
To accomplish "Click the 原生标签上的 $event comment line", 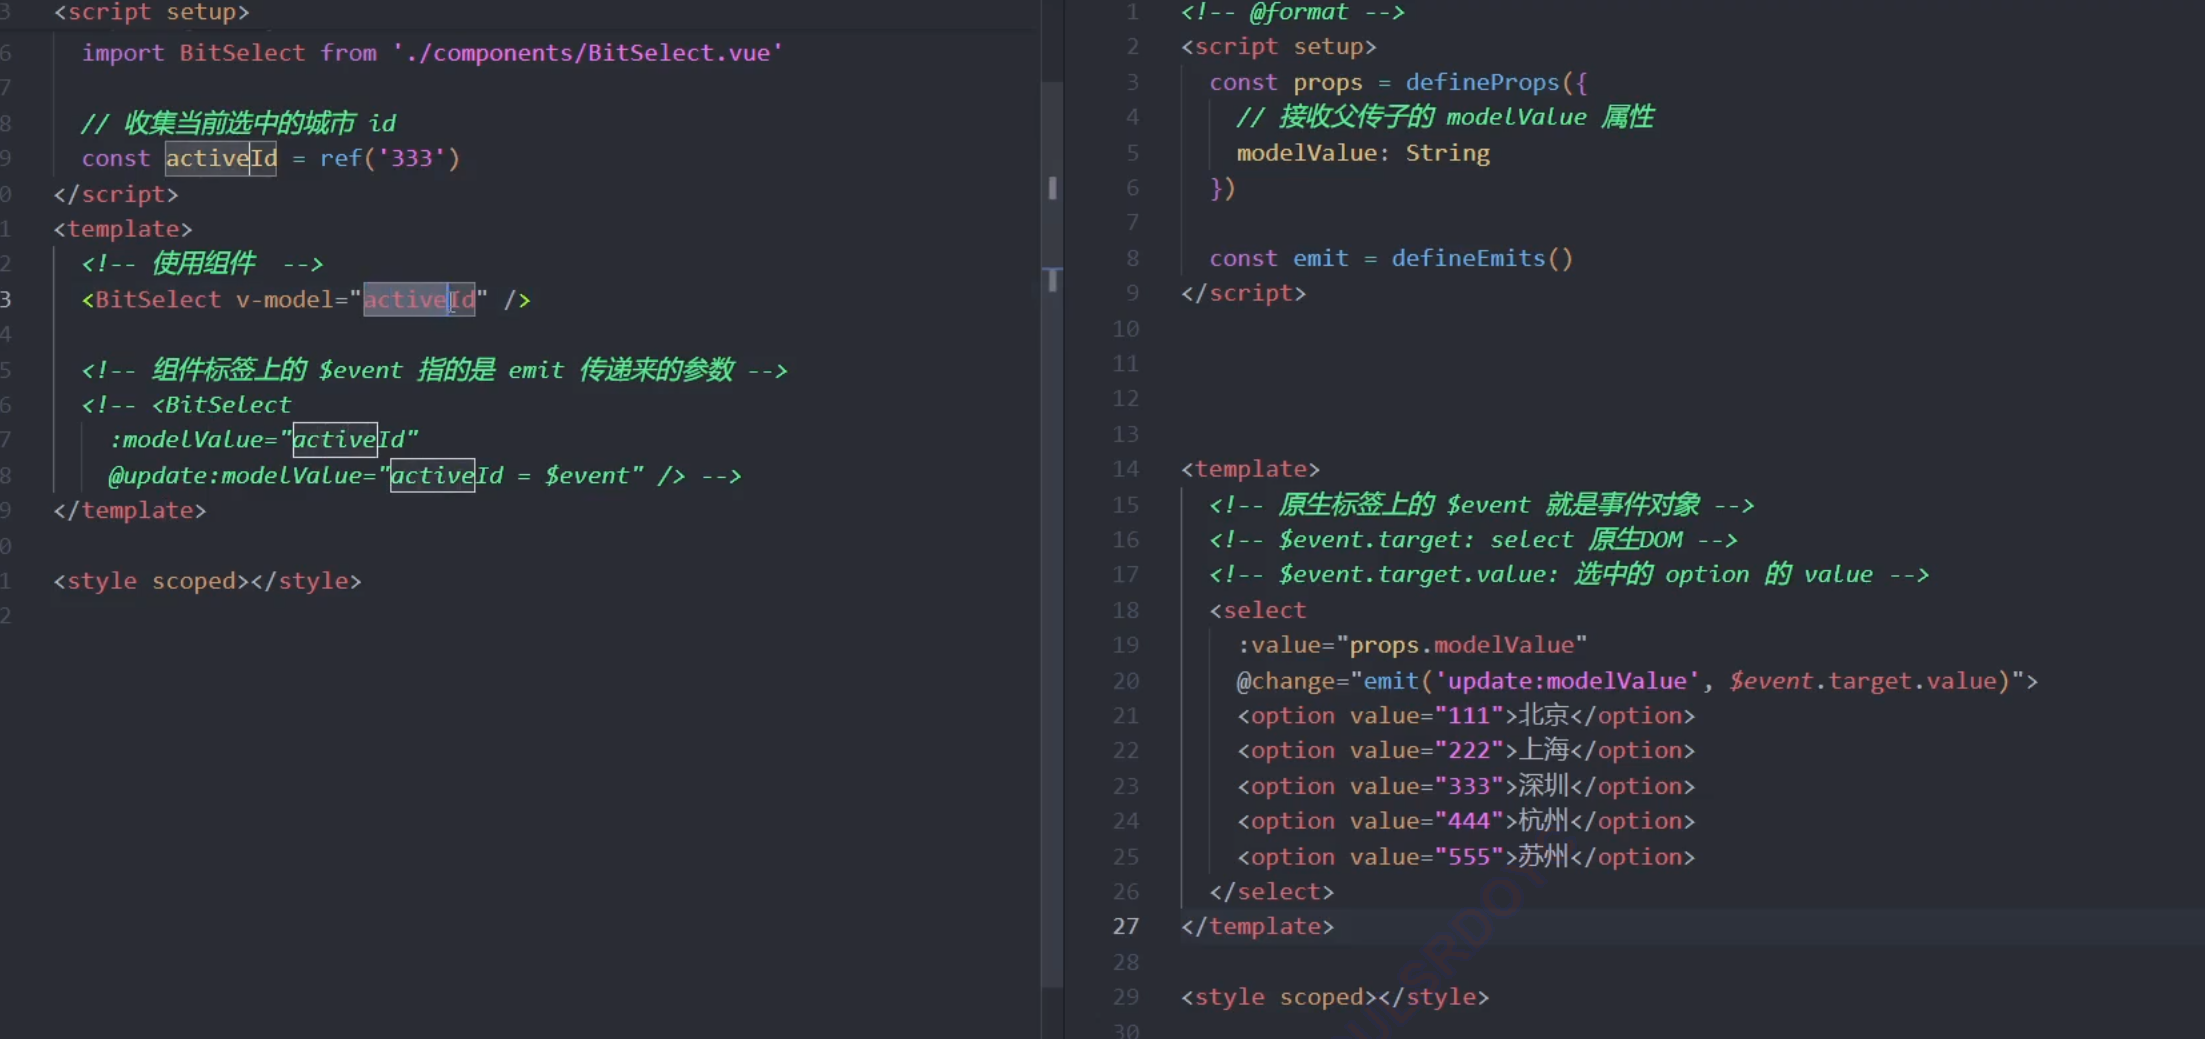I will [x=1481, y=505].
